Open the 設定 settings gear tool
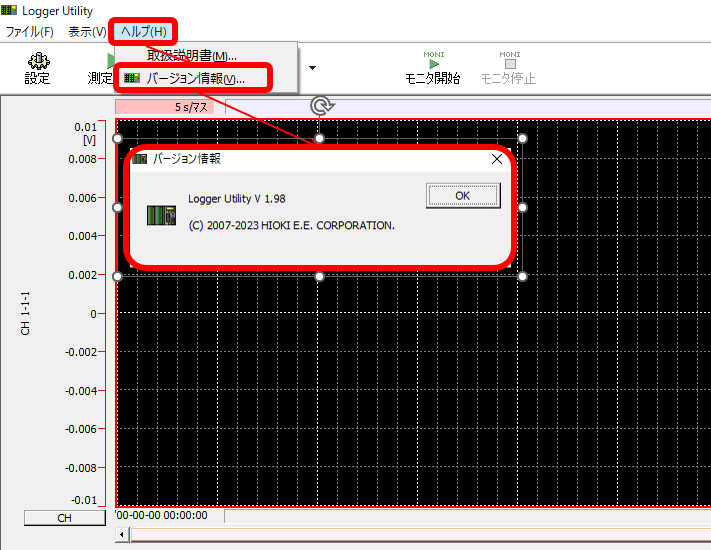The width and height of the screenshot is (711, 550). pos(38,69)
